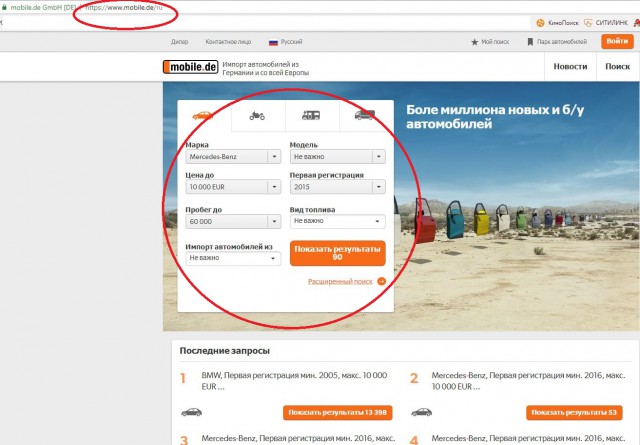Select the truck vehicle type tab
The height and width of the screenshot is (445, 640).
(x=365, y=116)
